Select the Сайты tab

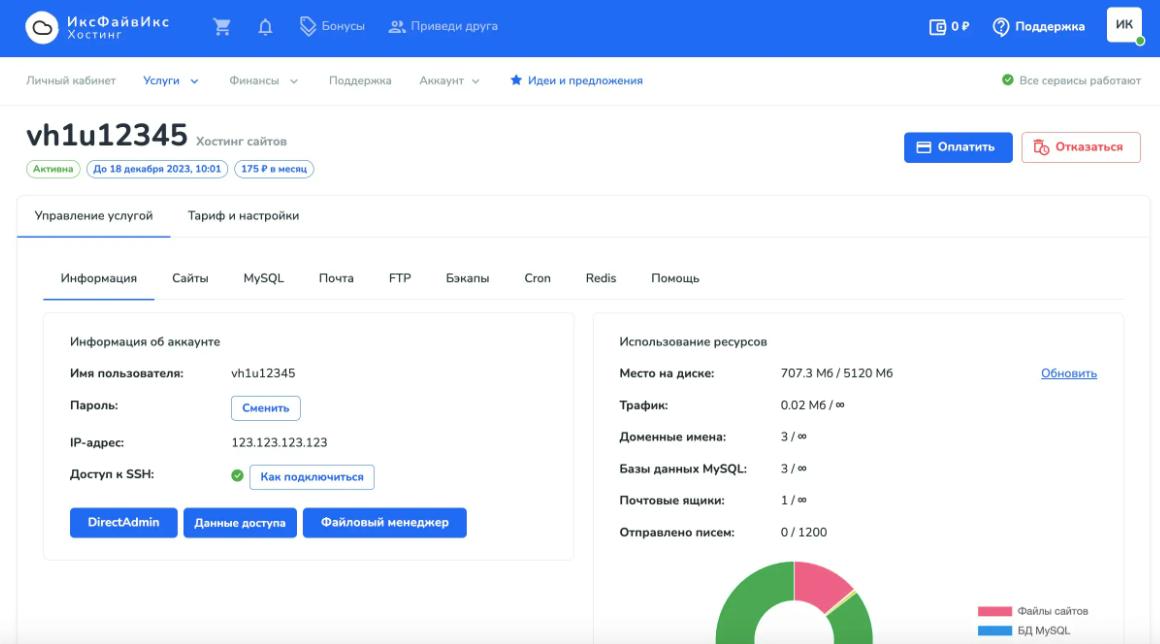190,279
